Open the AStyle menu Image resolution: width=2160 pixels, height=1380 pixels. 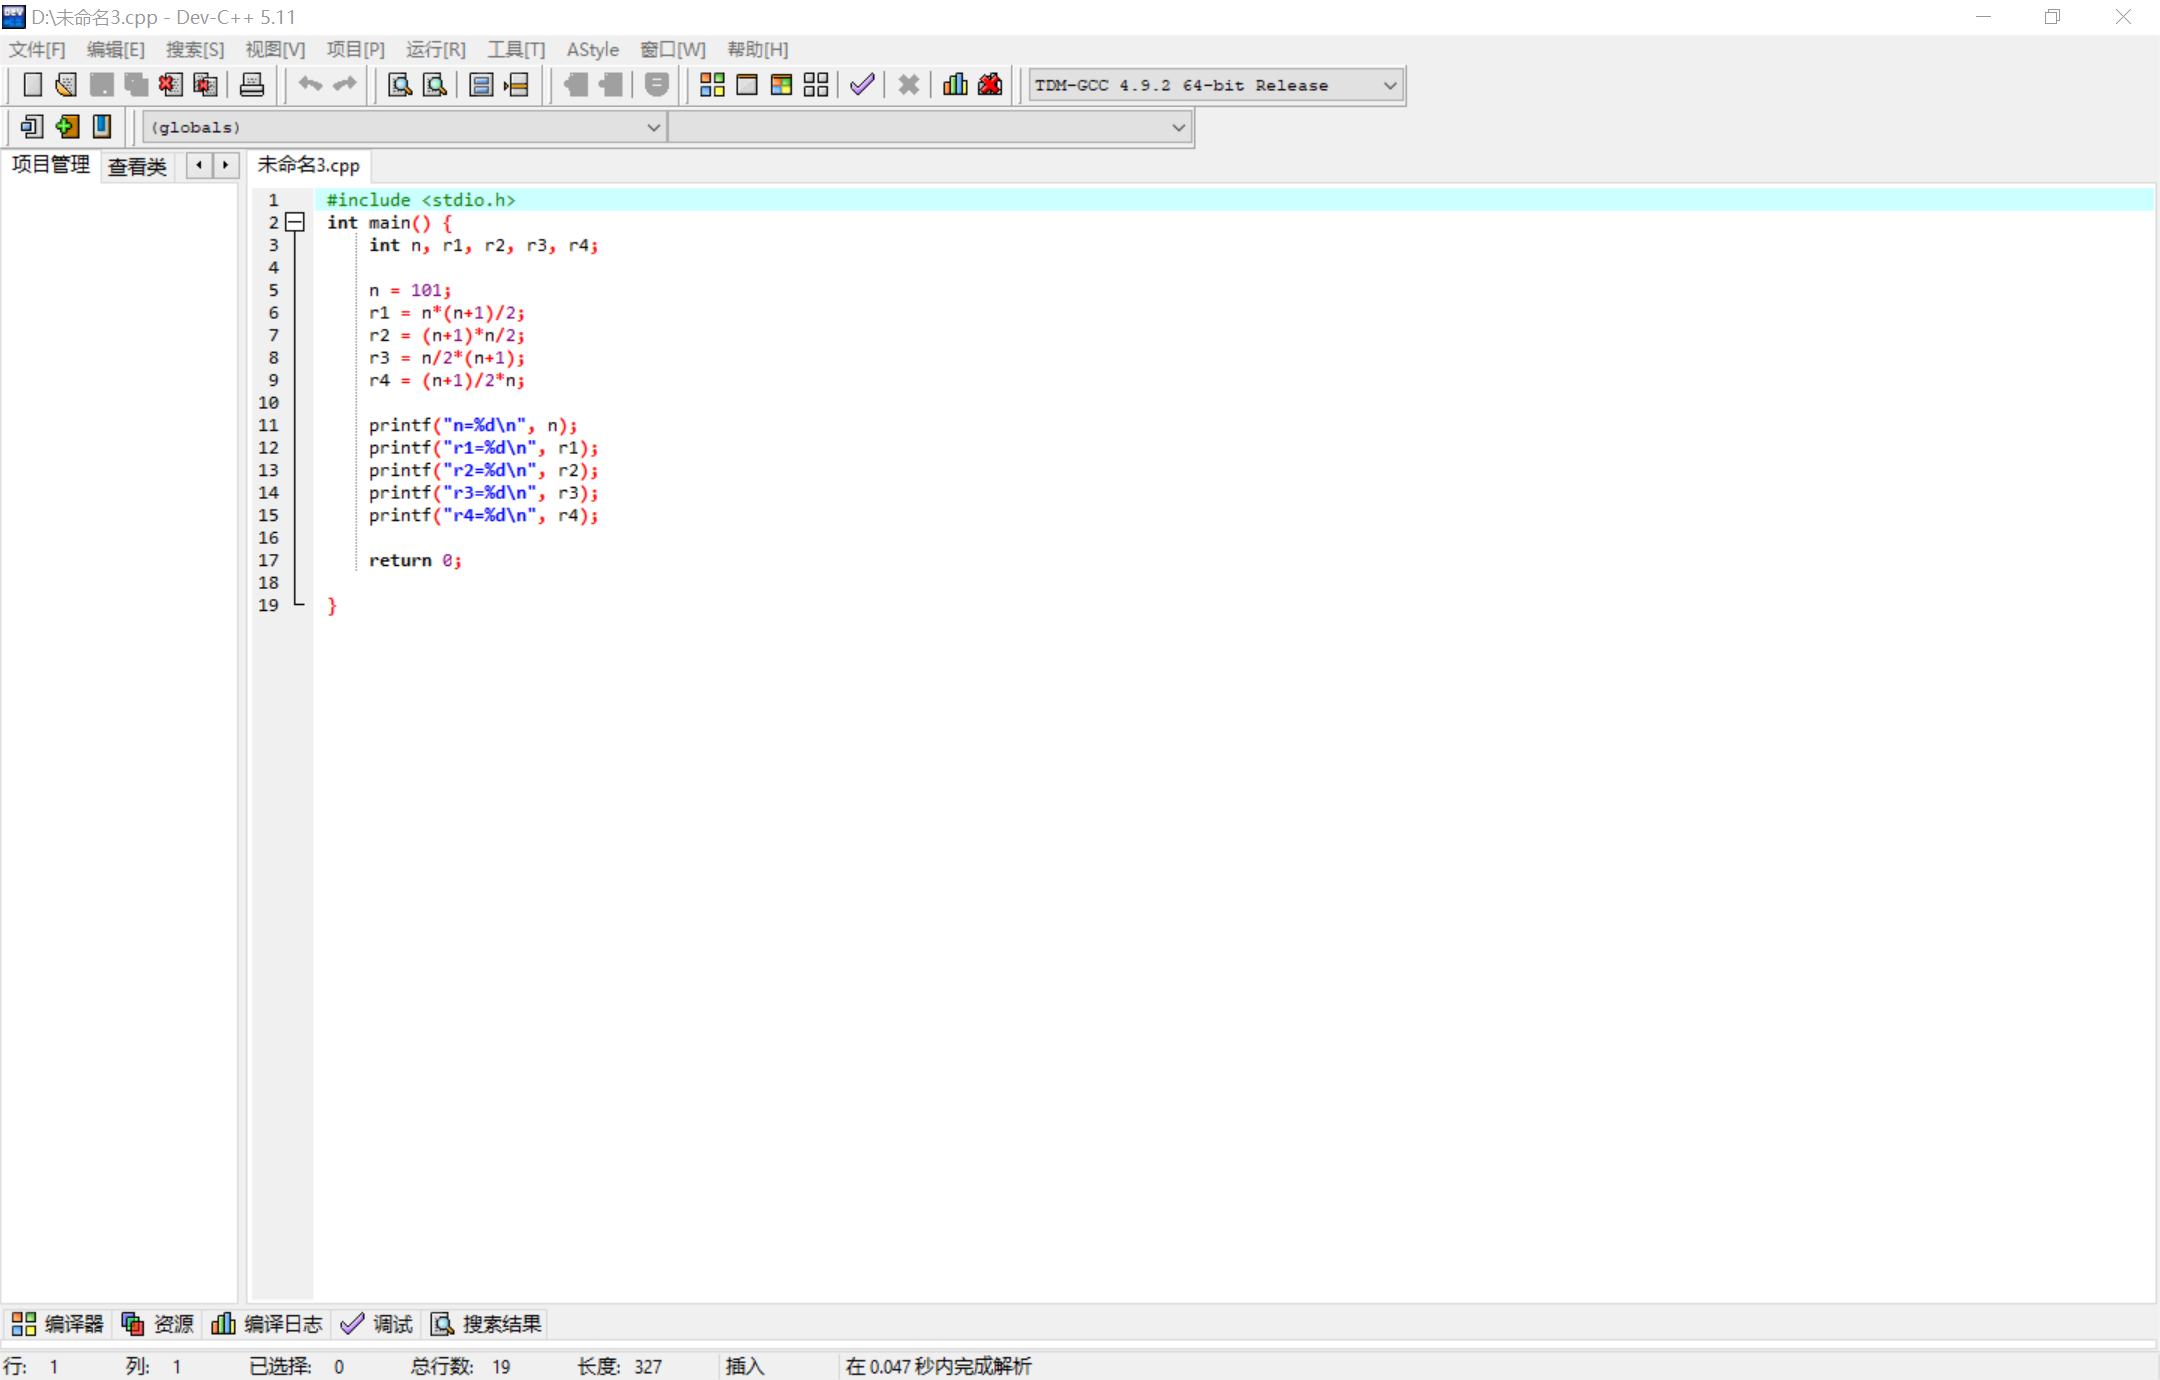point(592,49)
